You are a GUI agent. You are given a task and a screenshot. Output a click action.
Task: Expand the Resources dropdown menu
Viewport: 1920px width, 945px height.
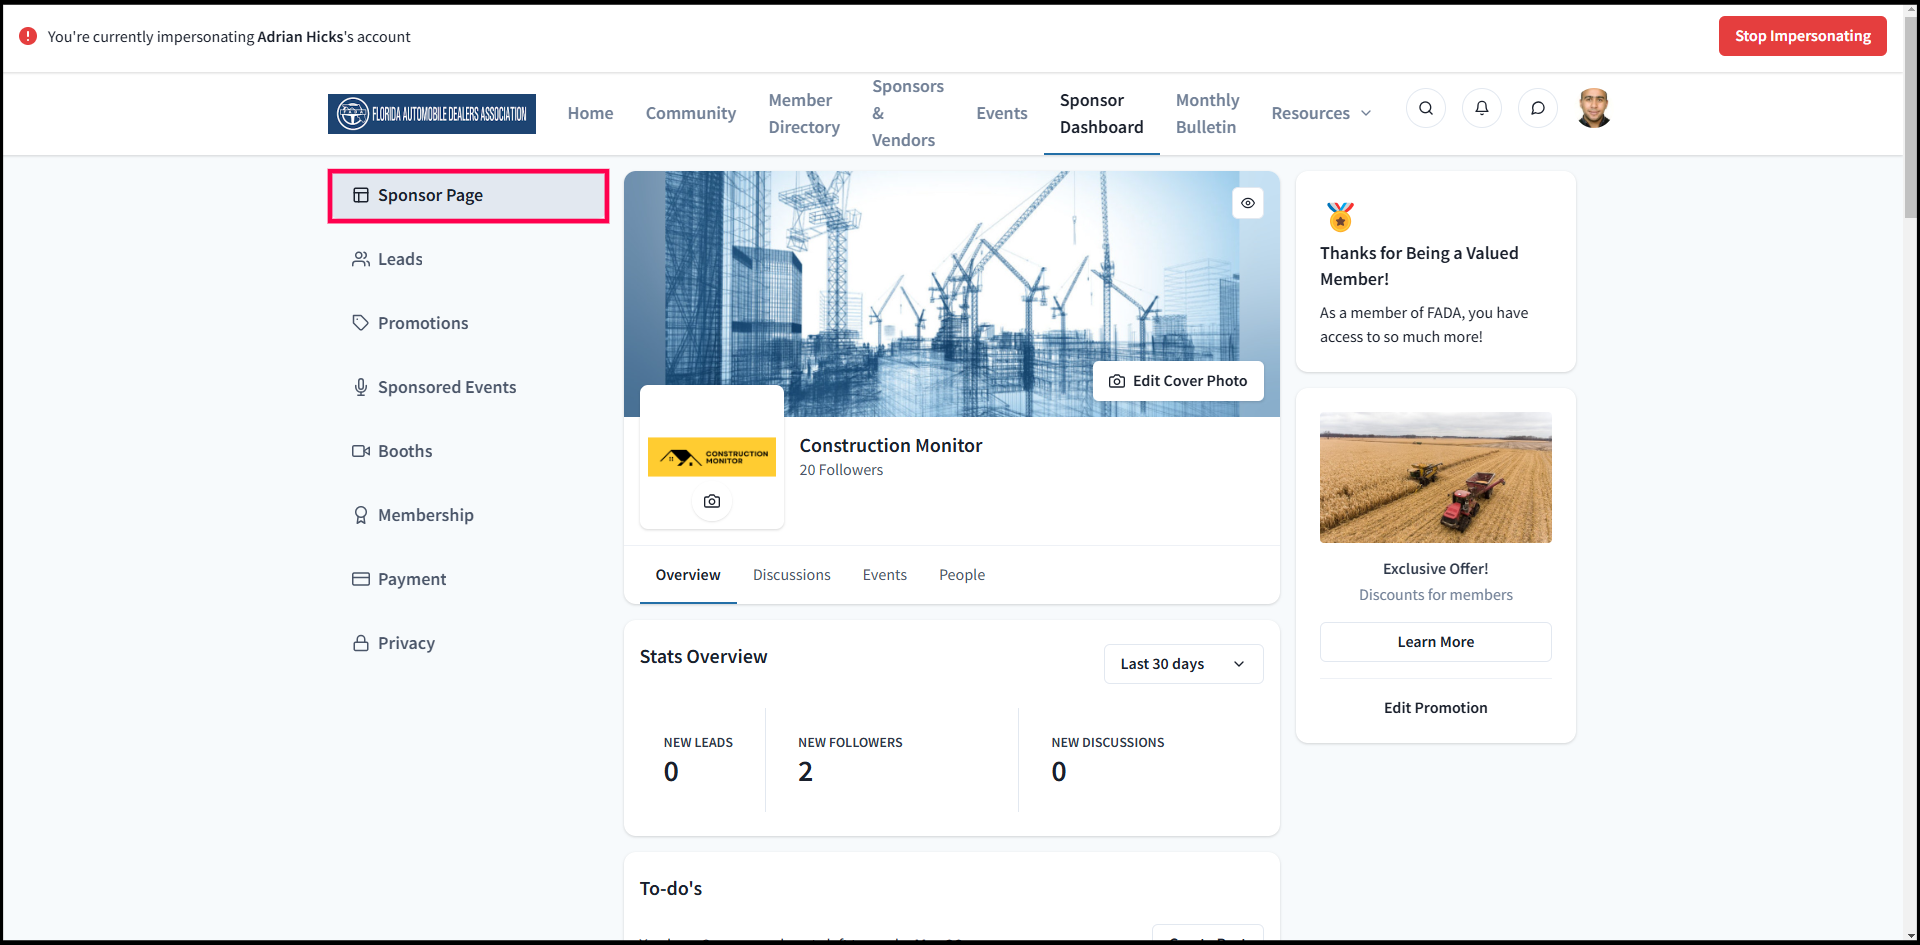click(x=1321, y=113)
